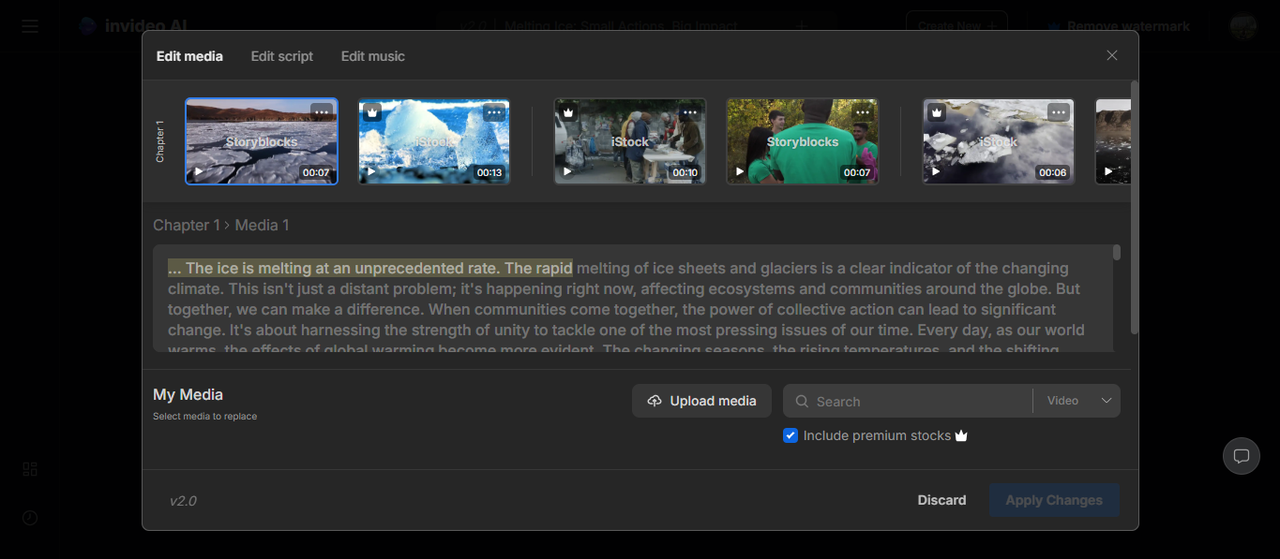This screenshot has height=559, width=1280.
Task: Click history clock icon in background sidebar
Action: 30,518
